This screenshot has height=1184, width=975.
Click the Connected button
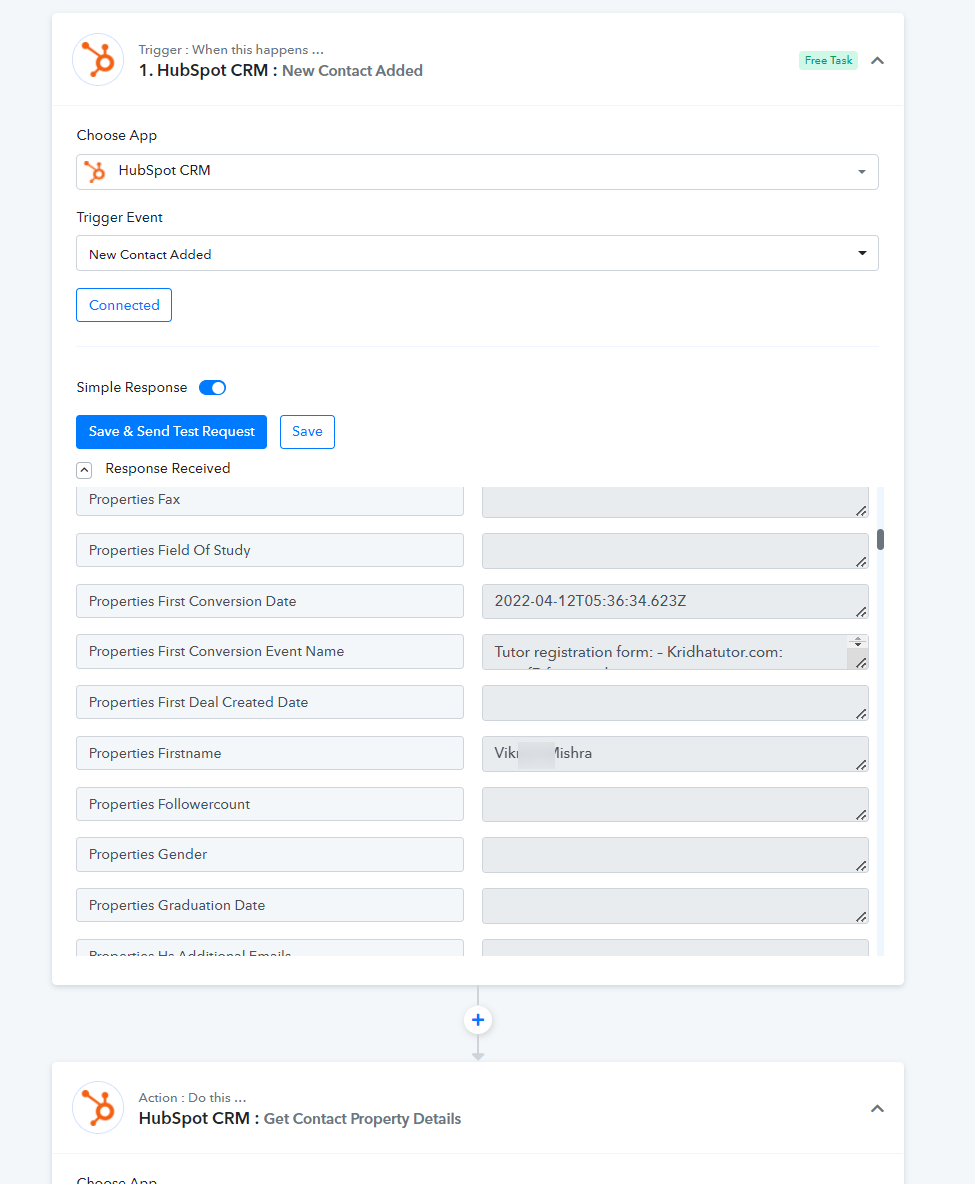click(124, 305)
